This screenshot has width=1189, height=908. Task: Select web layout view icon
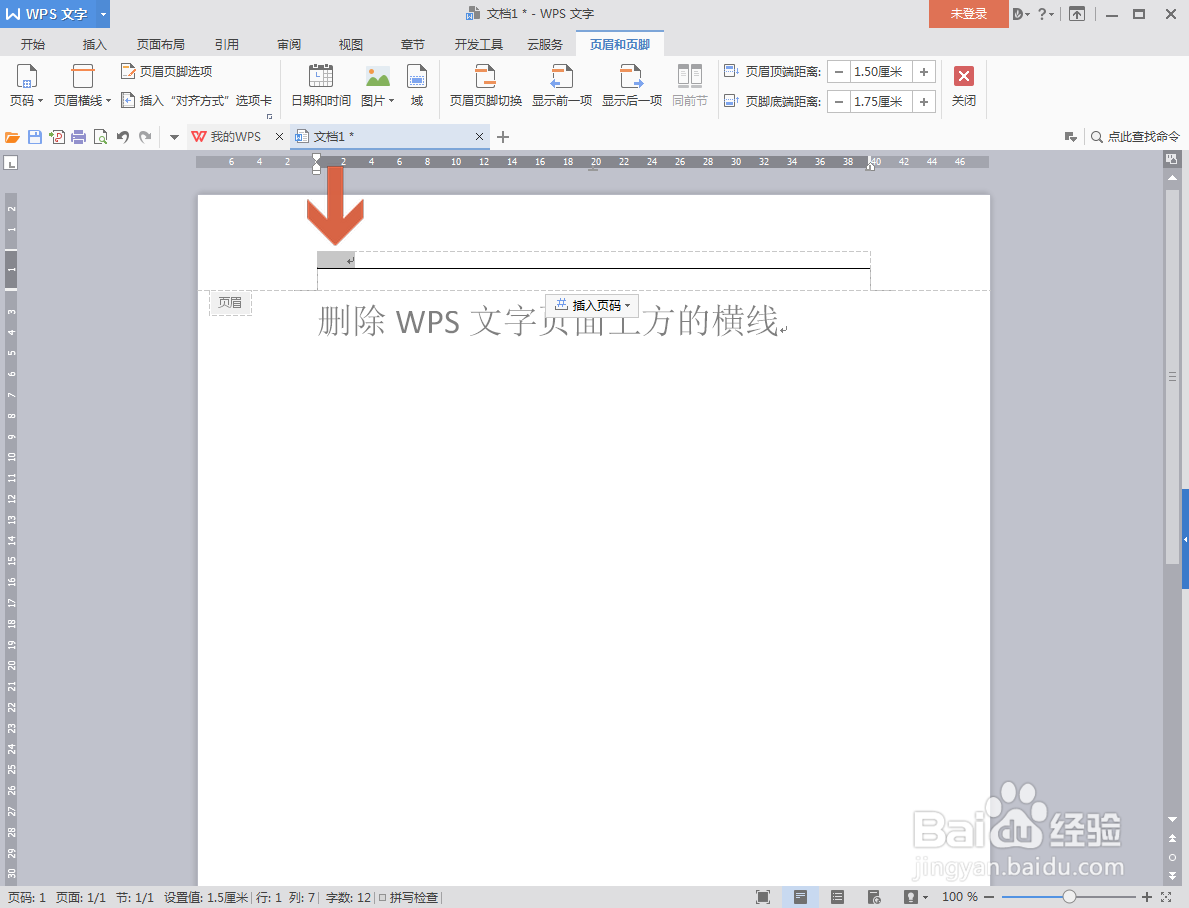874,897
